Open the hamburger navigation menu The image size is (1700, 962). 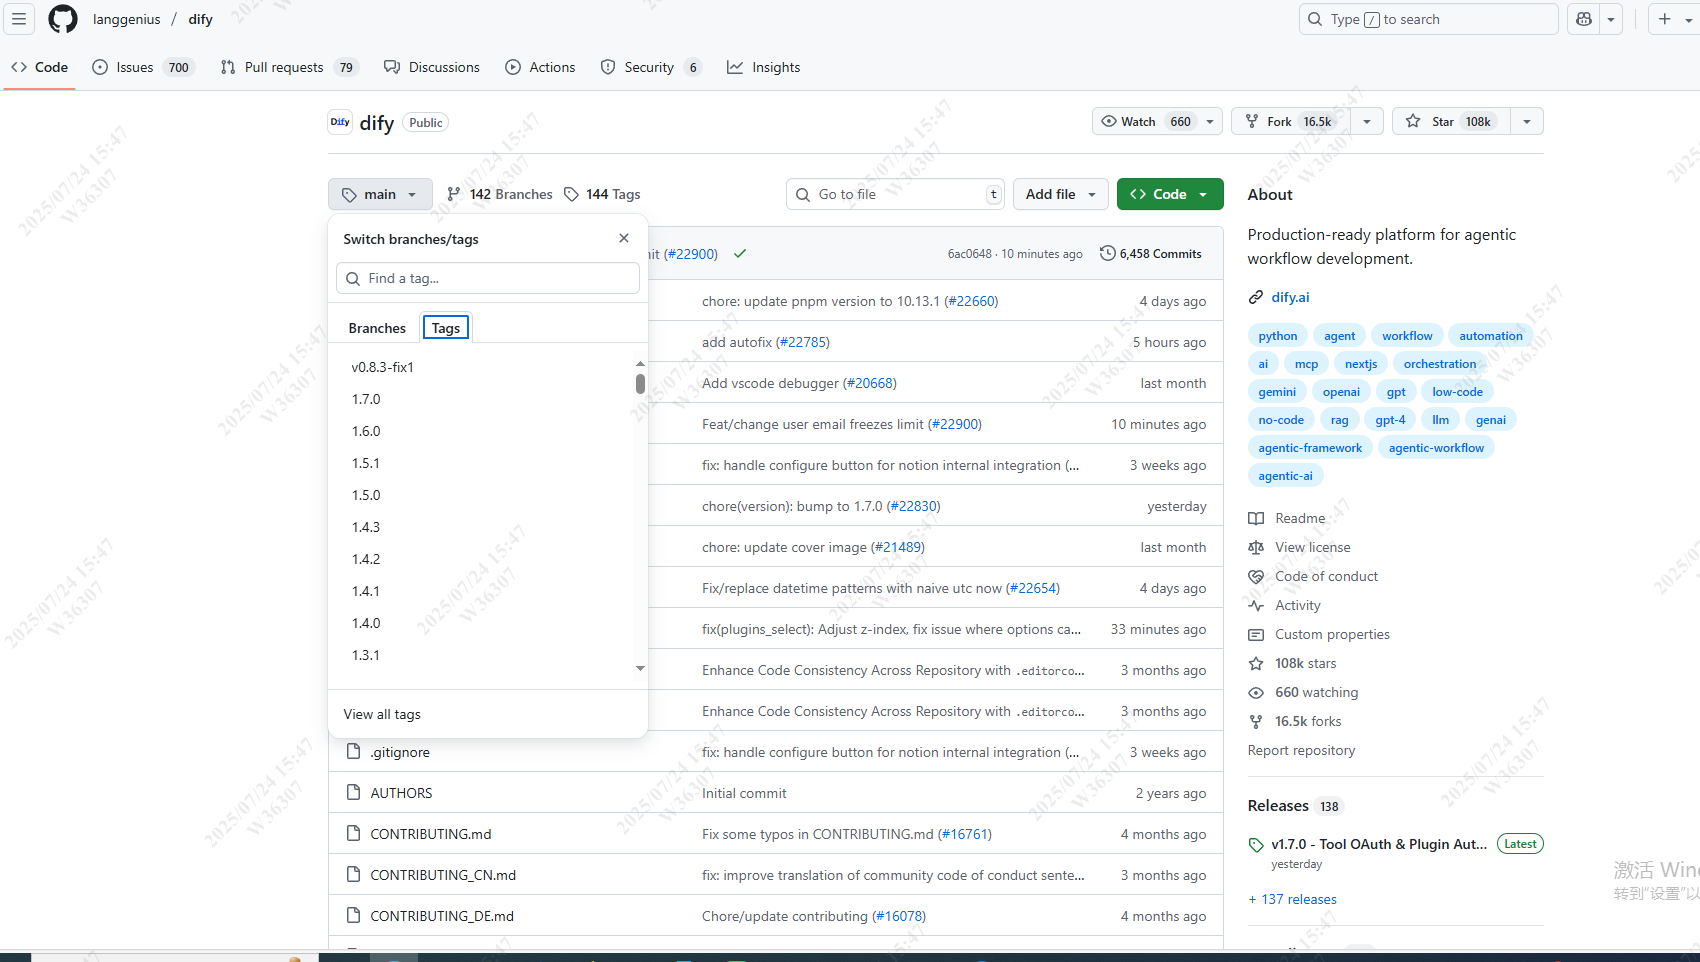click(19, 19)
